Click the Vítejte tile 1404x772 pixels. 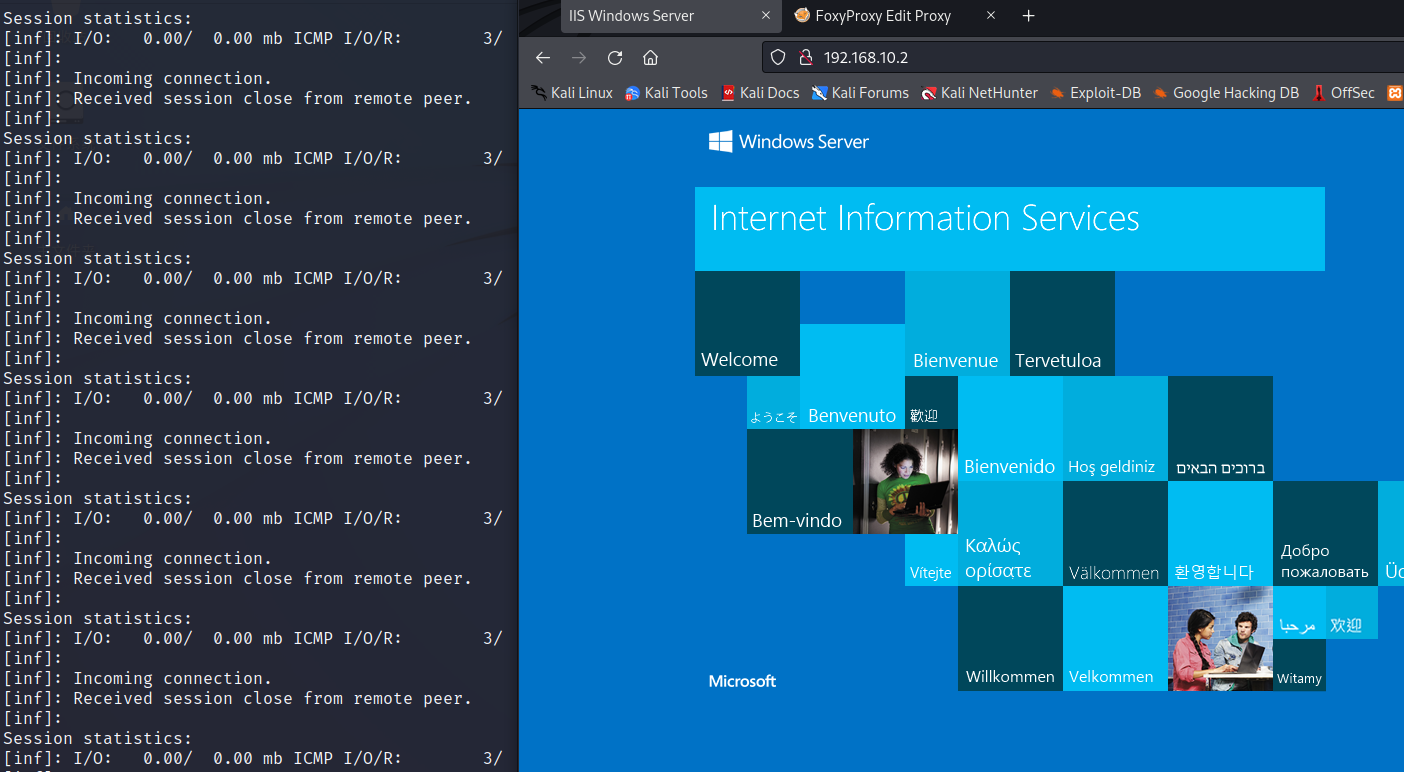(x=931, y=560)
